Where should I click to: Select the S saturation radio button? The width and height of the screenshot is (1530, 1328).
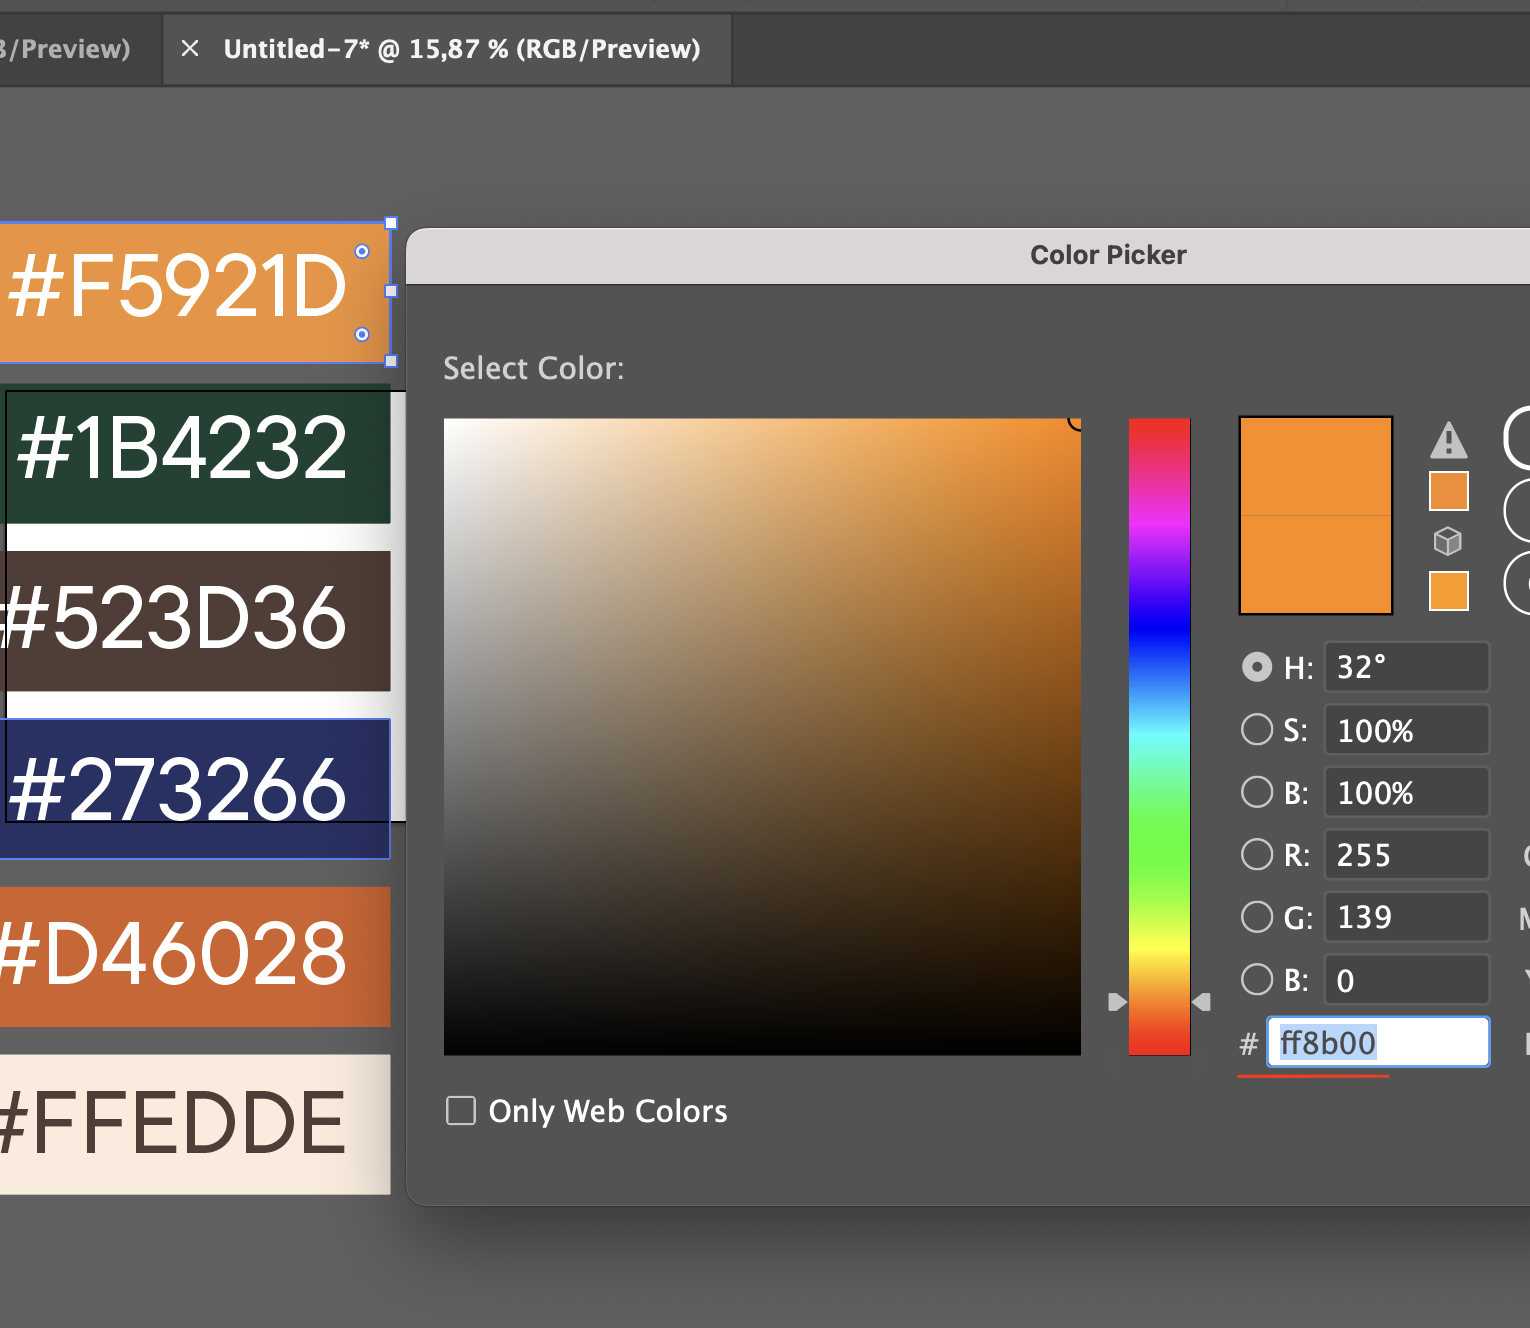1257,729
